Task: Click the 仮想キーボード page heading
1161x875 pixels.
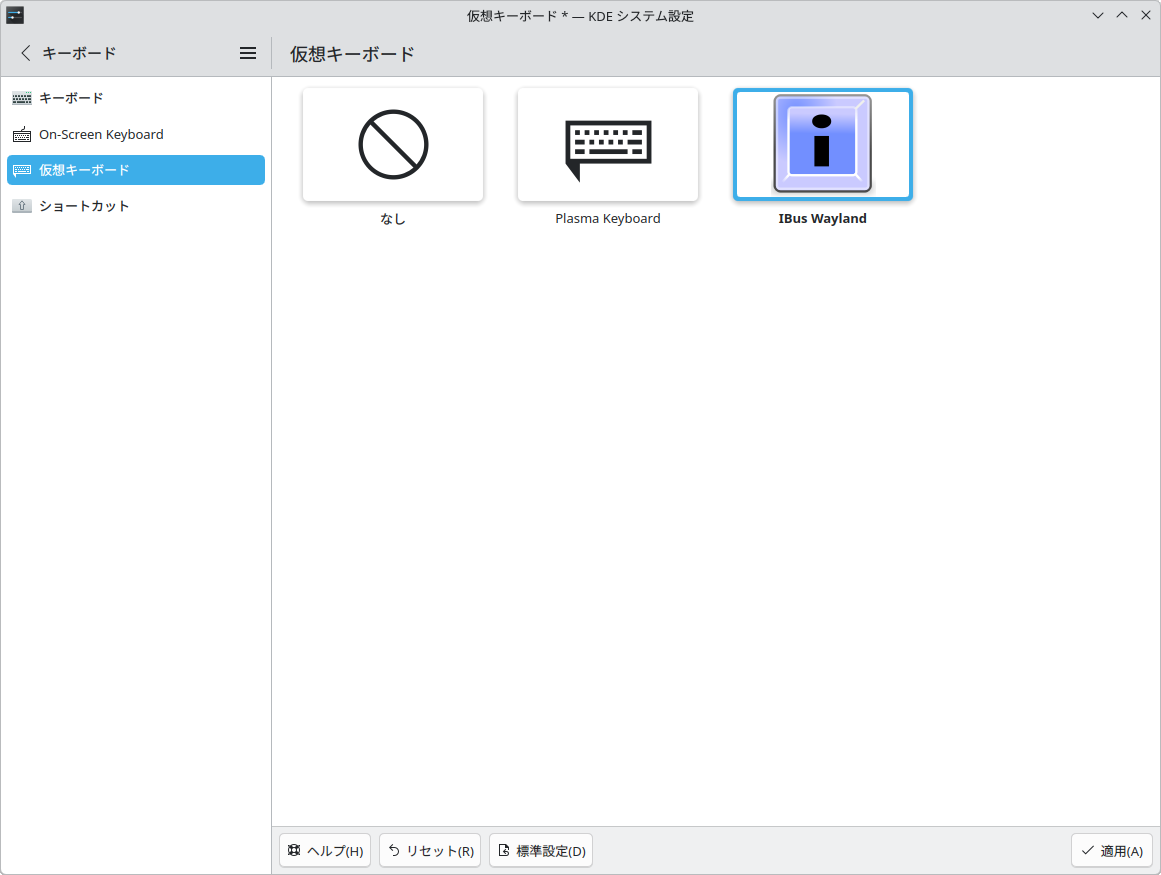Action: [x=352, y=54]
